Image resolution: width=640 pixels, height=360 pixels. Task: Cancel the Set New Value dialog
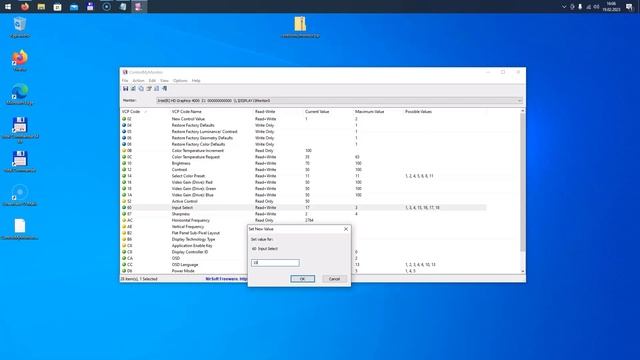pos(334,279)
